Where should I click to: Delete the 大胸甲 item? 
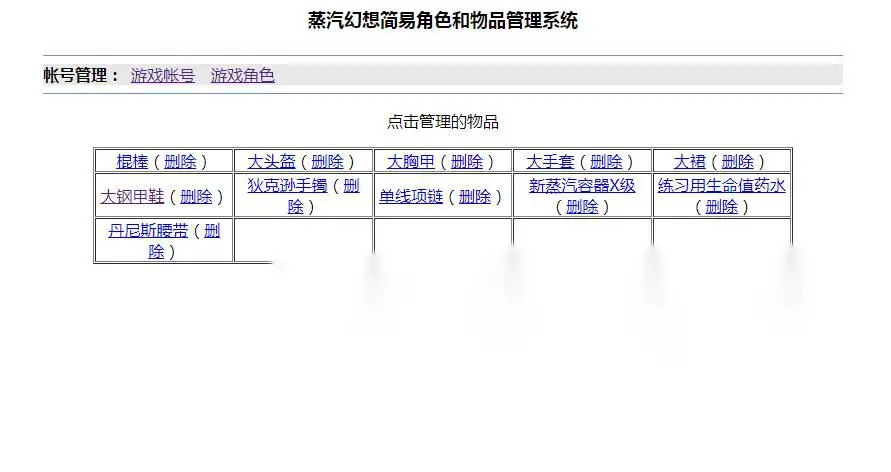[467, 162]
